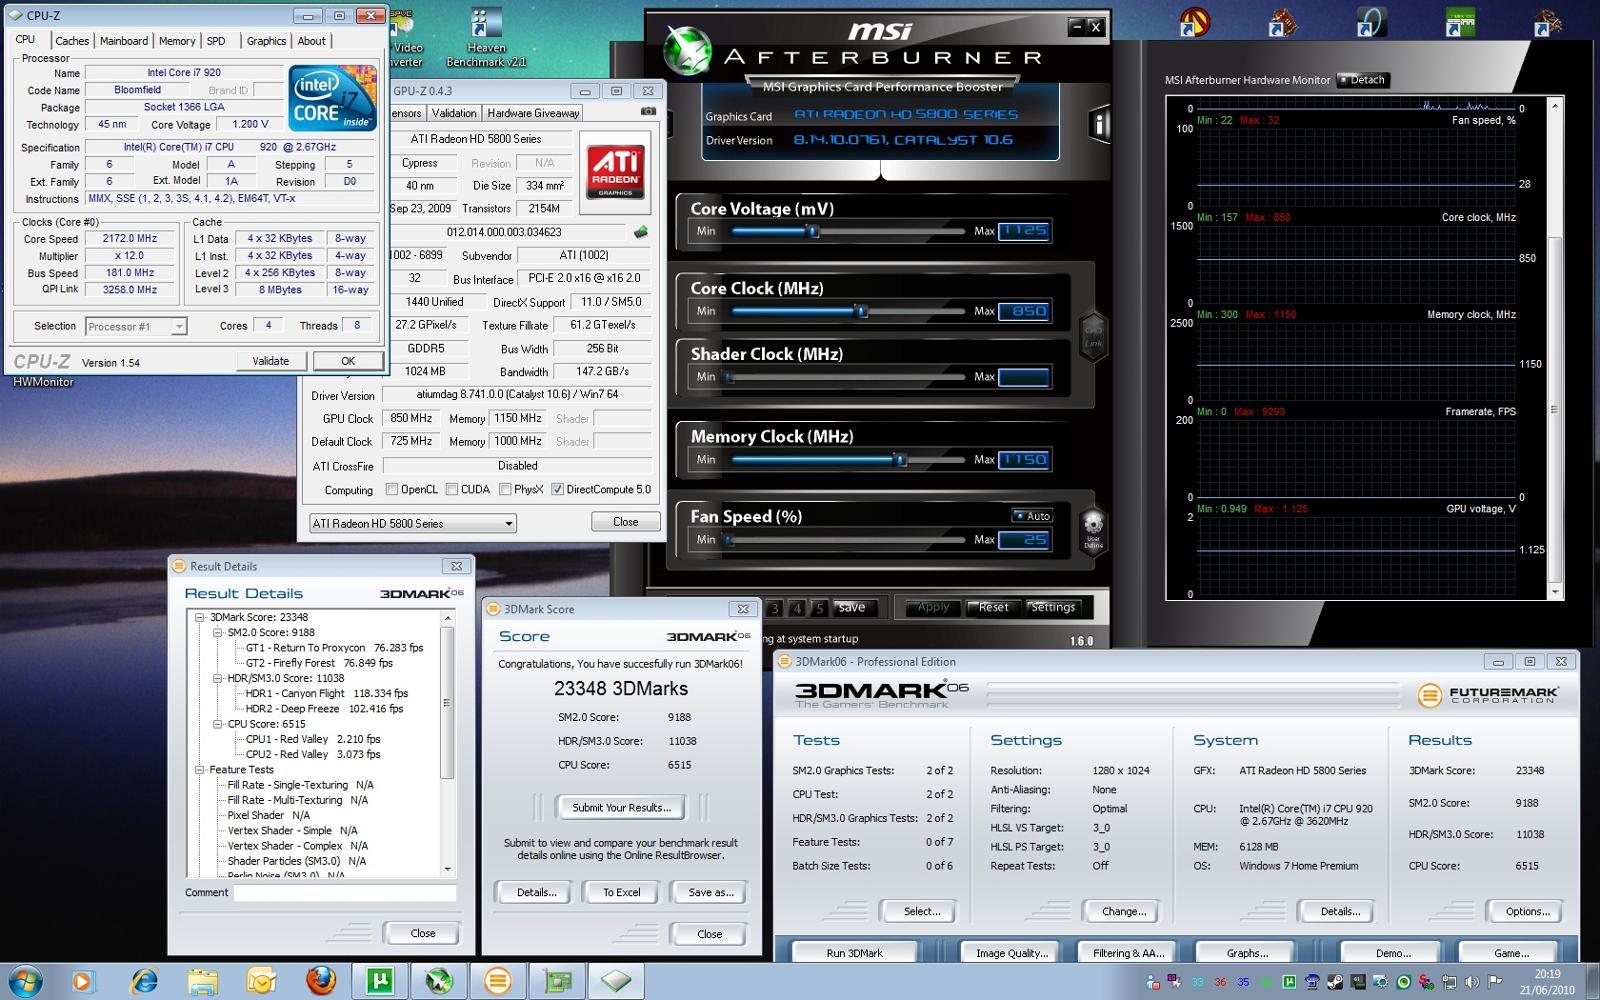Select Afterburner profile slot 5
The height and width of the screenshot is (1000, 1600).
point(819,608)
